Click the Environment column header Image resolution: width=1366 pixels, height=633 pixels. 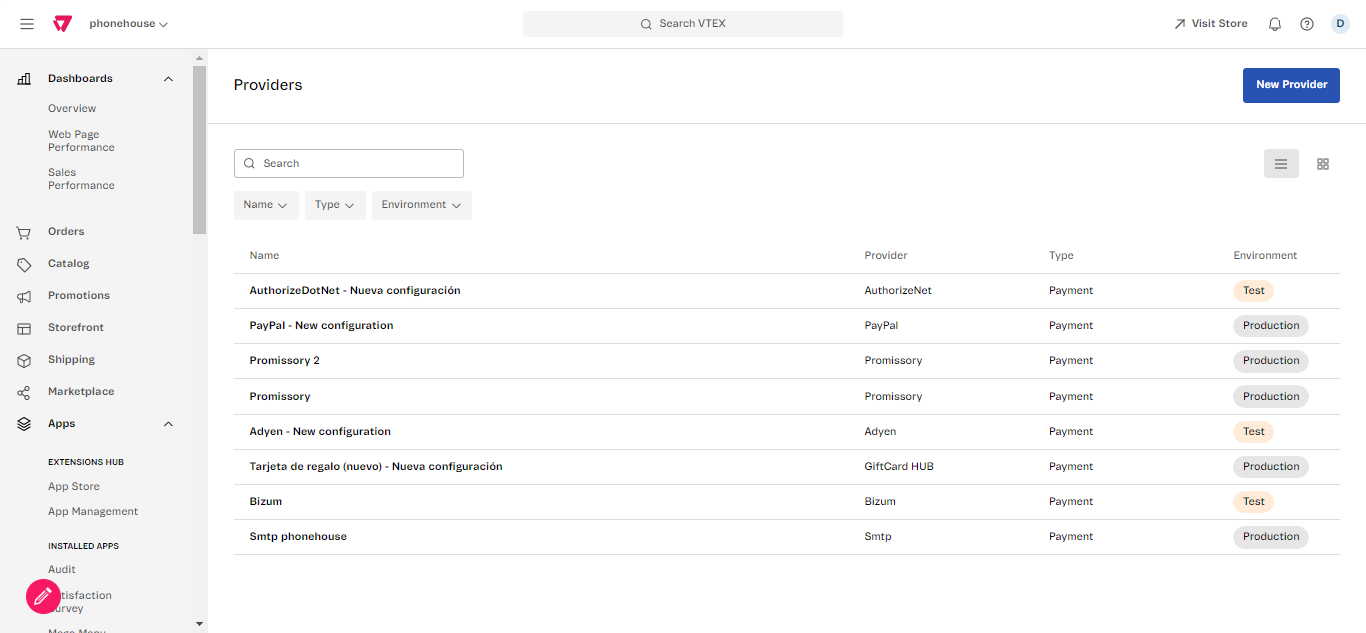[1265, 256]
